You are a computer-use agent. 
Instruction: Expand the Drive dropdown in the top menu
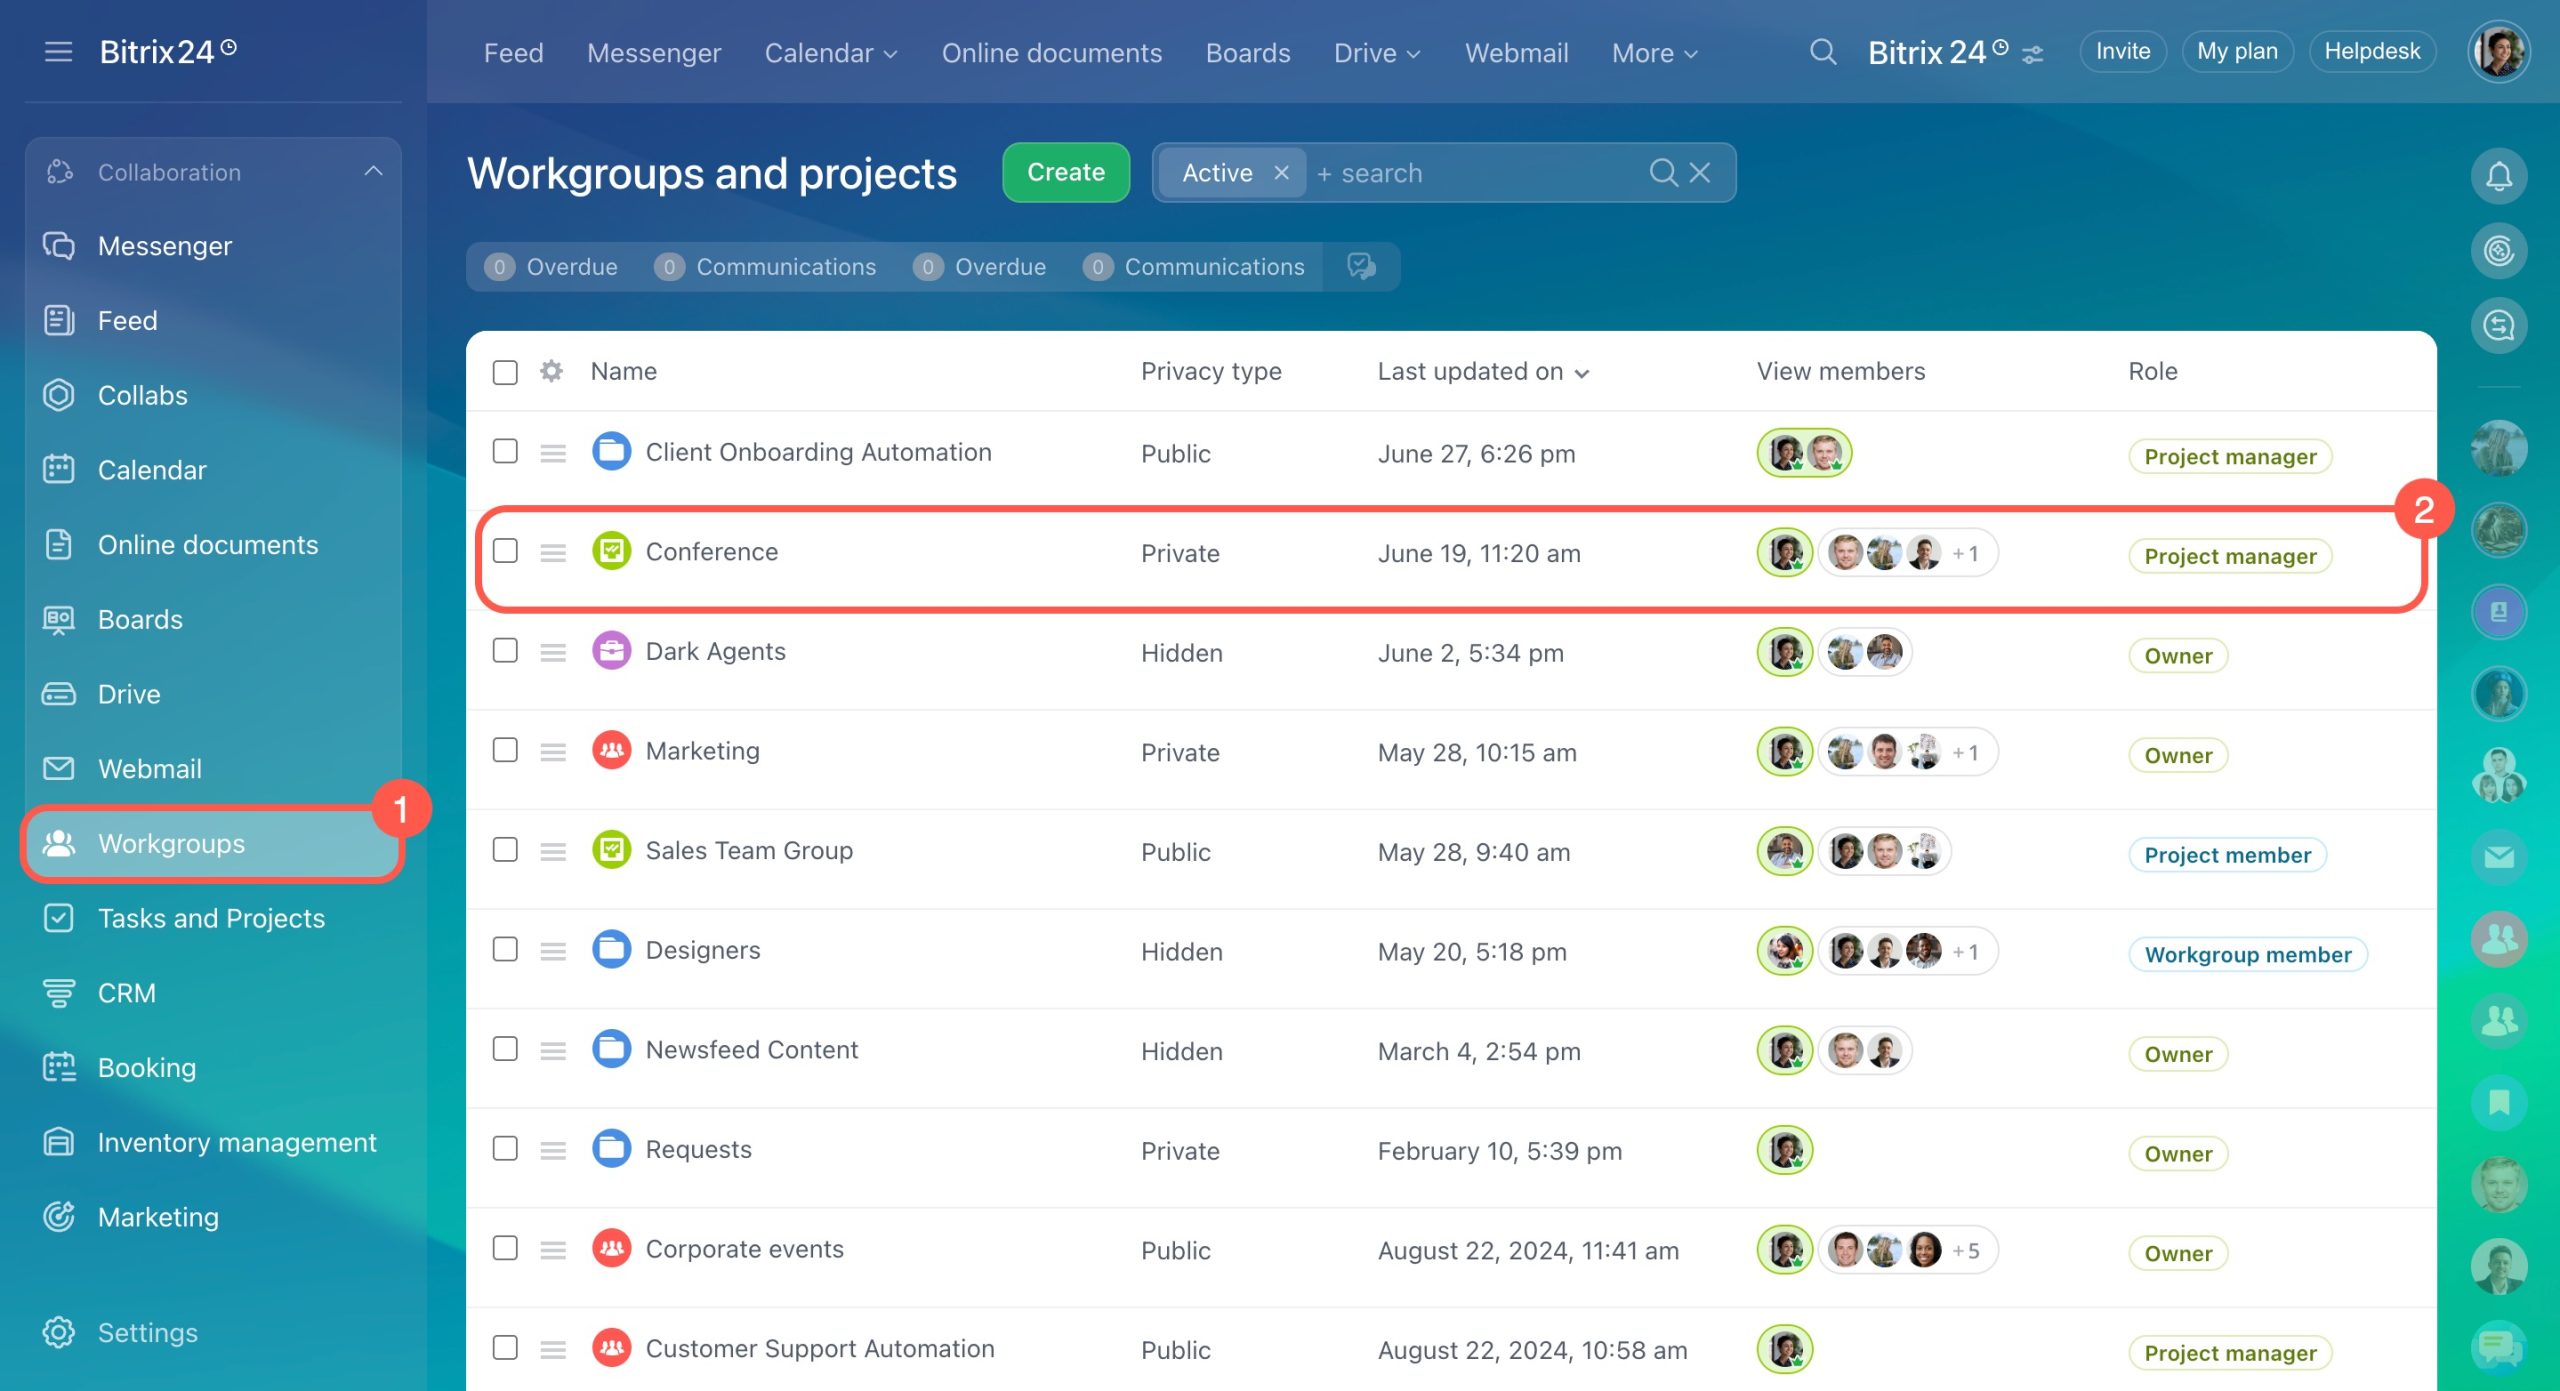tap(1377, 53)
